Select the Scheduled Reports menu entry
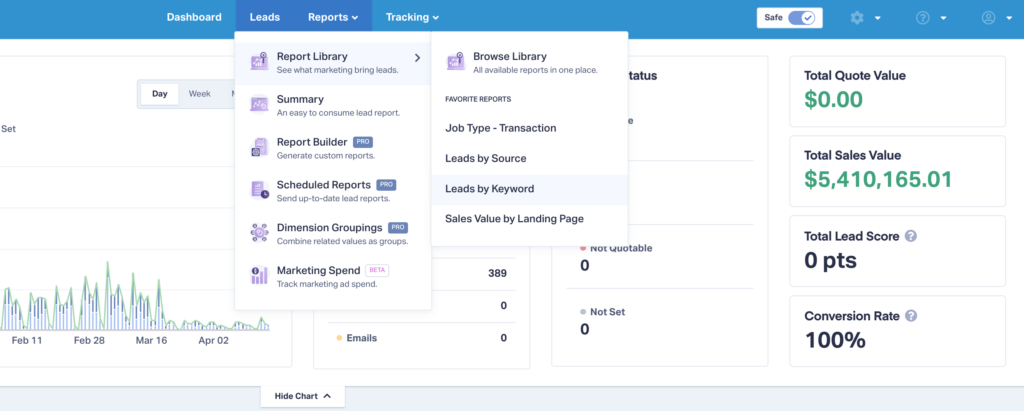This screenshot has height=411, width=1024. click(x=333, y=191)
